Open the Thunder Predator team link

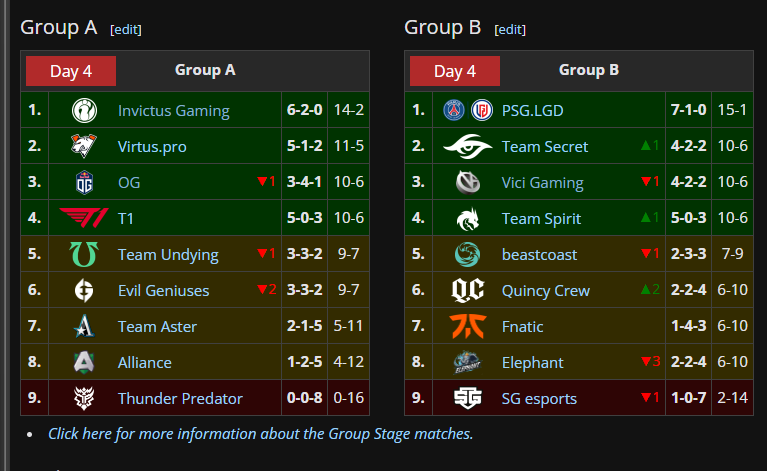pos(180,399)
